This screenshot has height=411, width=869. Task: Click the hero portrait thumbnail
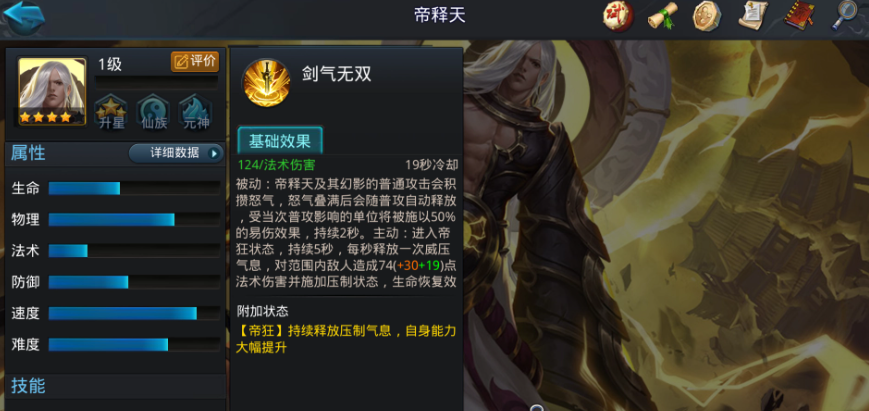(x=52, y=91)
